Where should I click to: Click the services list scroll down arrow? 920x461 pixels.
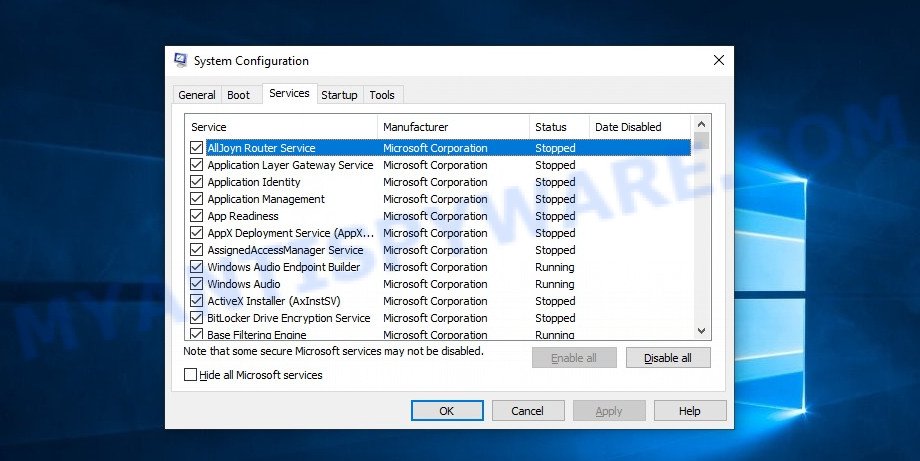(x=701, y=331)
